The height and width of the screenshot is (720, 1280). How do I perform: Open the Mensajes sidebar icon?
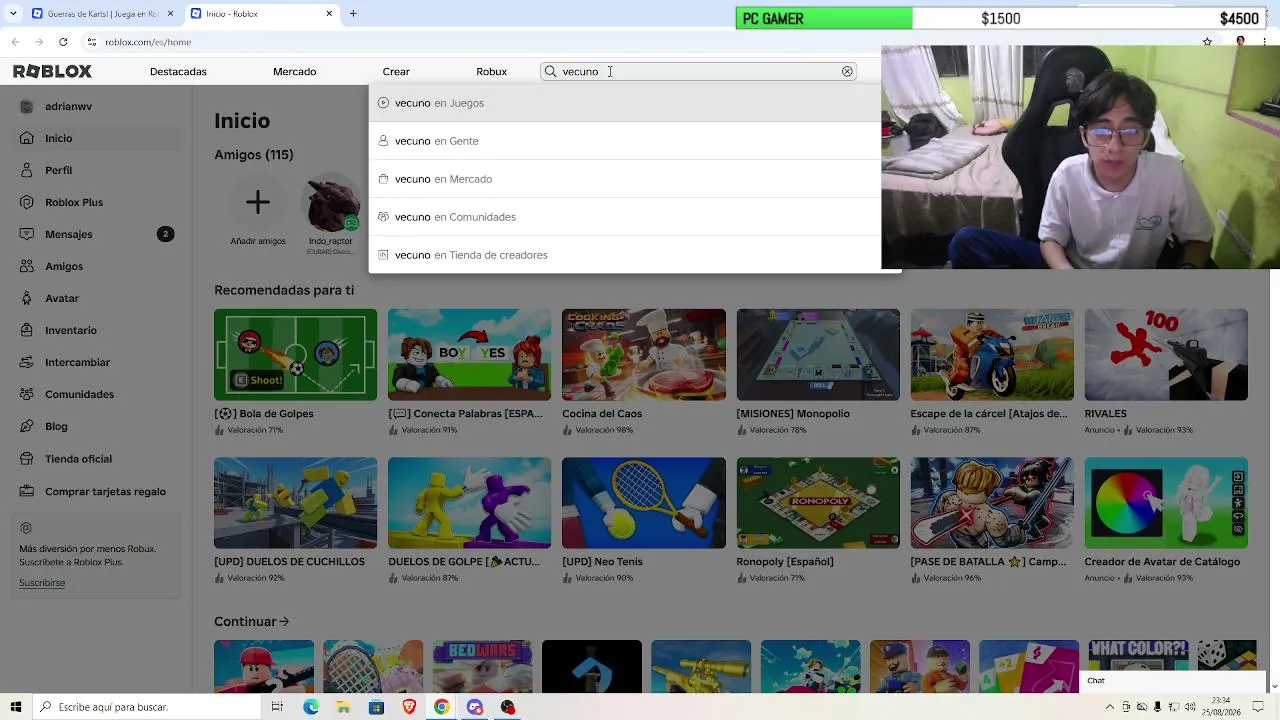point(27,234)
